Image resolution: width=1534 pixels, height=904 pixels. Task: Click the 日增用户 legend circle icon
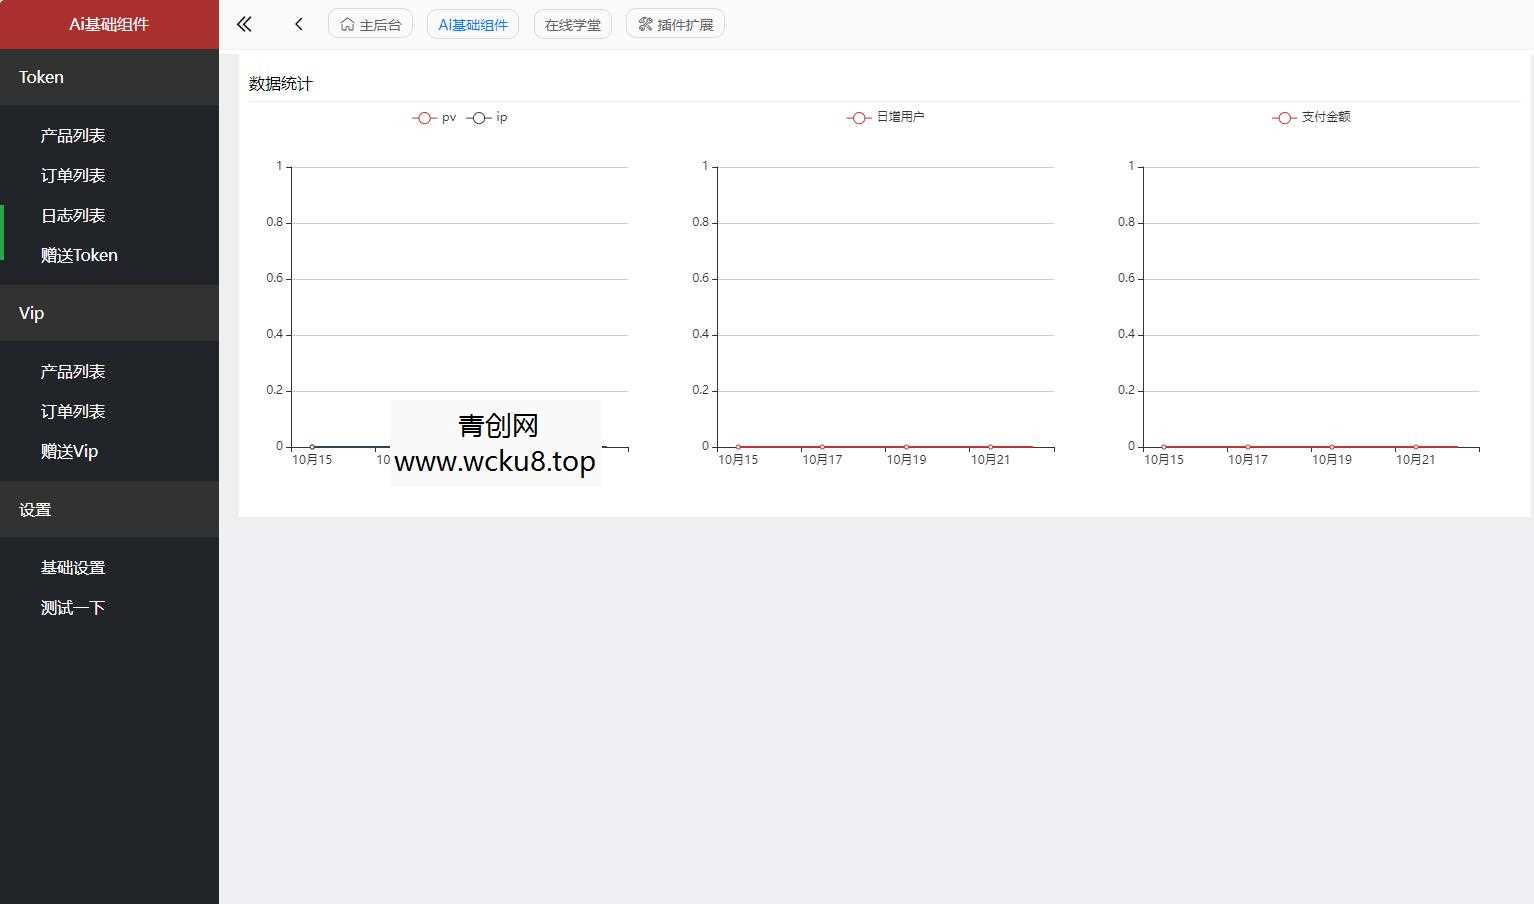click(x=858, y=117)
